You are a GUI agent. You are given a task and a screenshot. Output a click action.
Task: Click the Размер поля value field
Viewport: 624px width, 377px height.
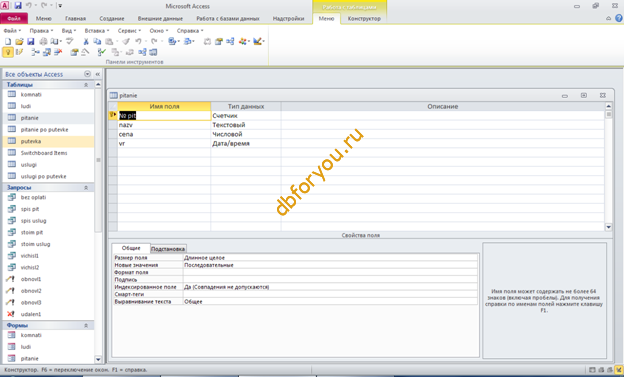click(330, 258)
